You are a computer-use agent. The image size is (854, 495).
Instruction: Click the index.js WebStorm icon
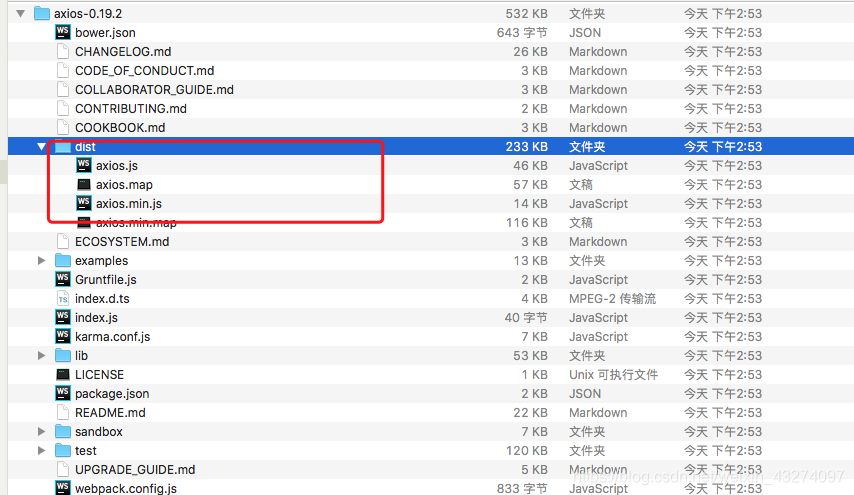pos(63,317)
